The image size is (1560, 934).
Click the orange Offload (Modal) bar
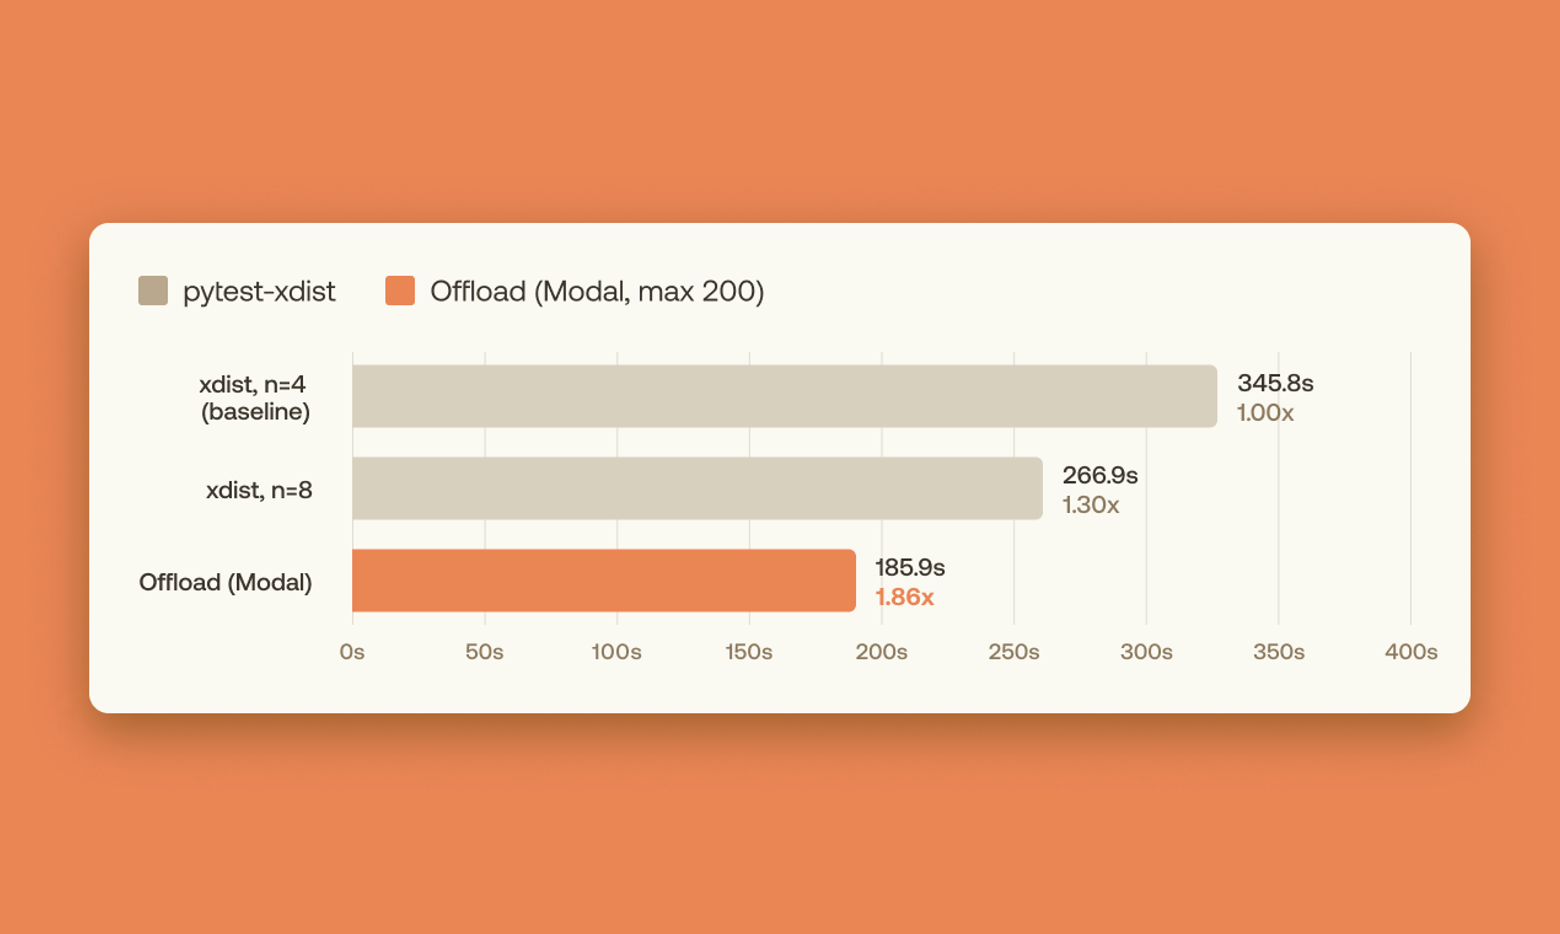point(604,580)
